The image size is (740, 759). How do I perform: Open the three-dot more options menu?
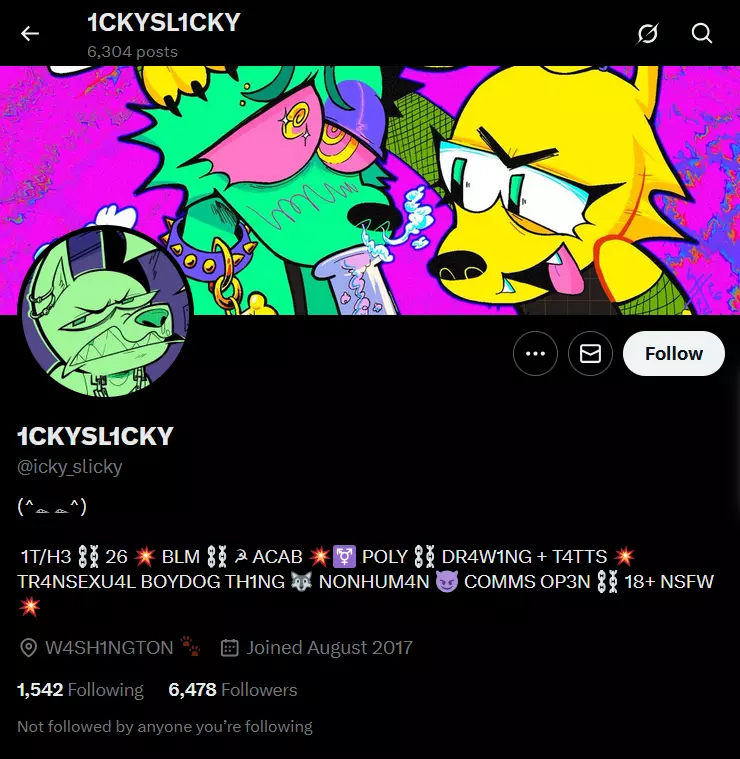pyautogui.click(x=535, y=354)
